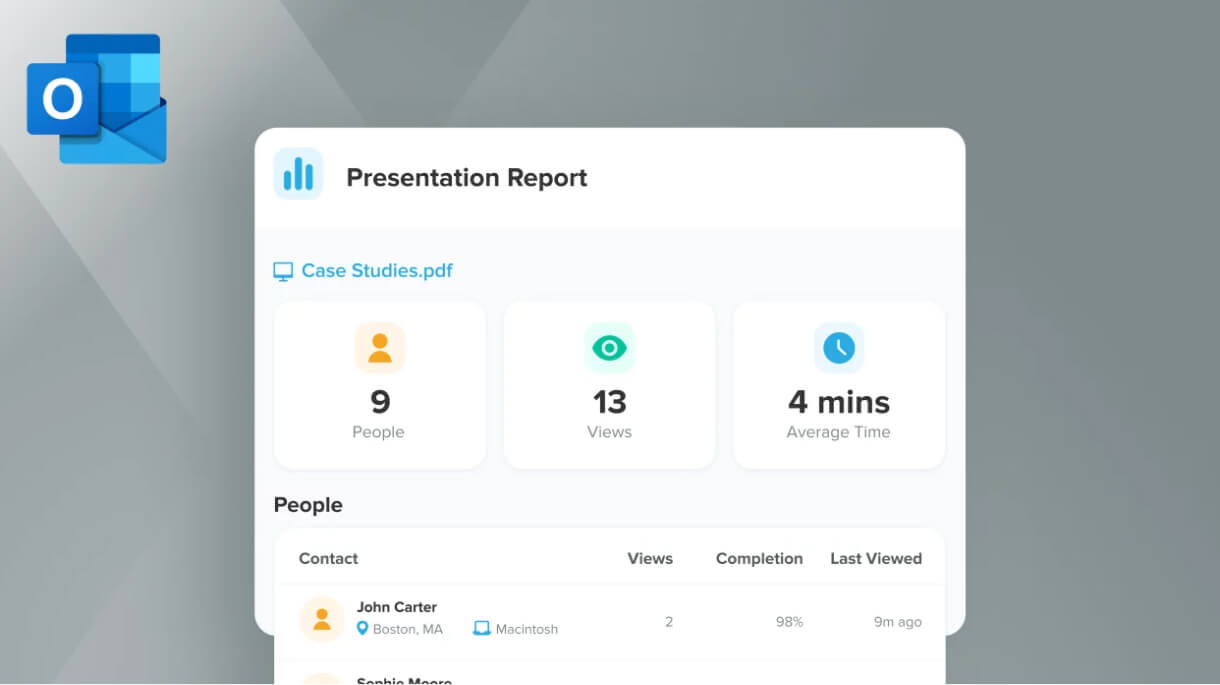Click the Views label under 13
The height and width of the screenshot is (685, 1220).
[x=609, y=432]
